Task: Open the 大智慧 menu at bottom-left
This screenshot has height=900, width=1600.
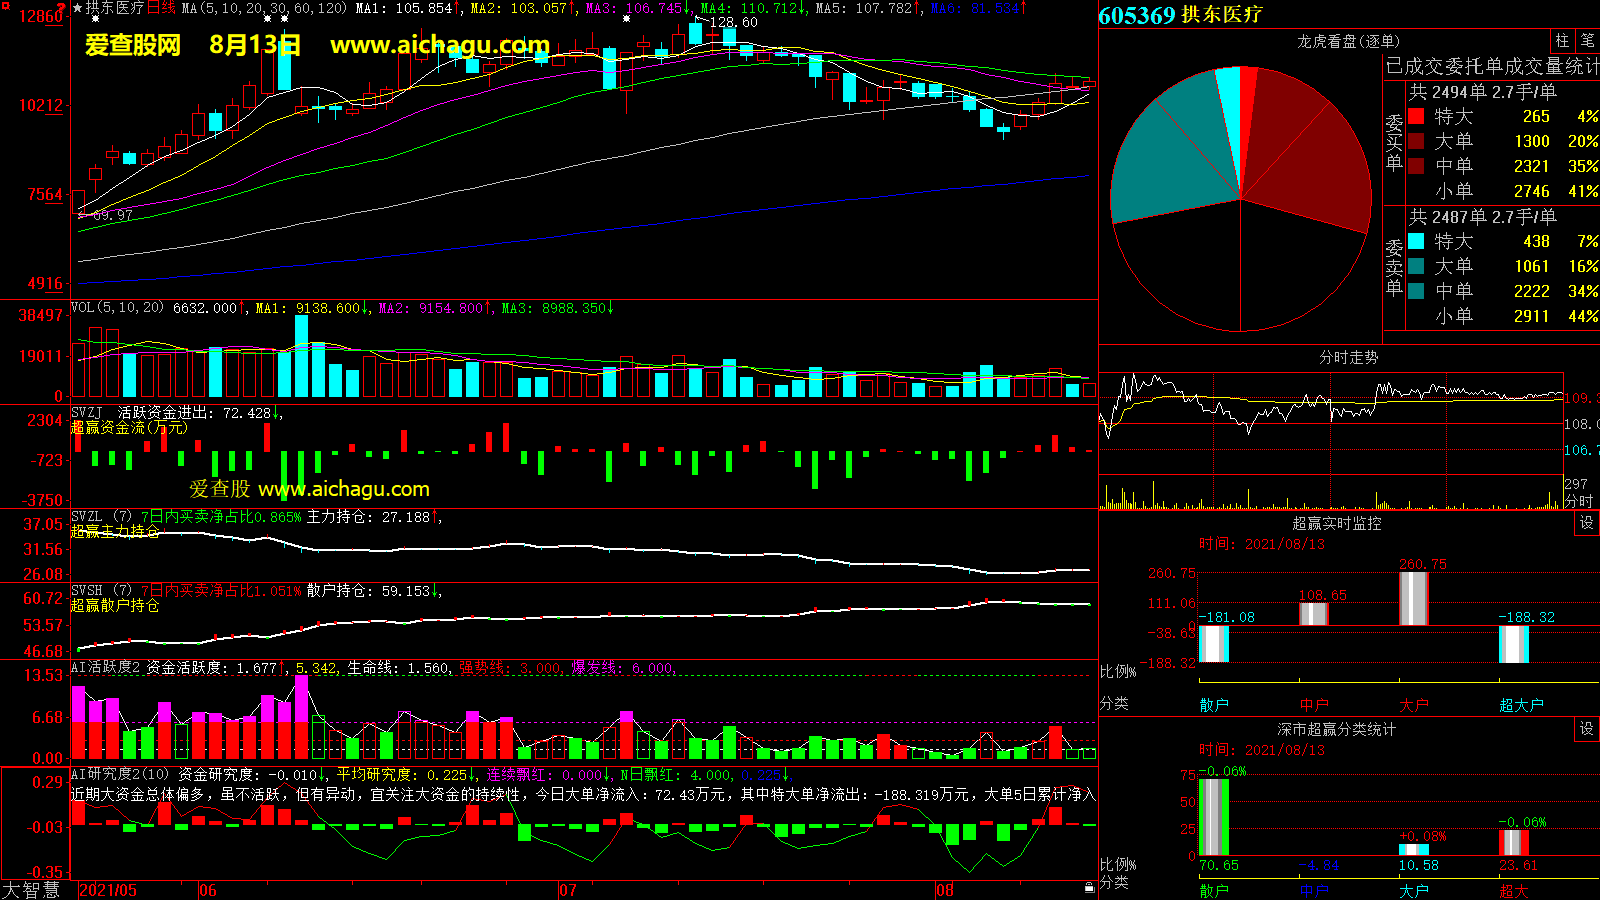Action: click(32, 889)
